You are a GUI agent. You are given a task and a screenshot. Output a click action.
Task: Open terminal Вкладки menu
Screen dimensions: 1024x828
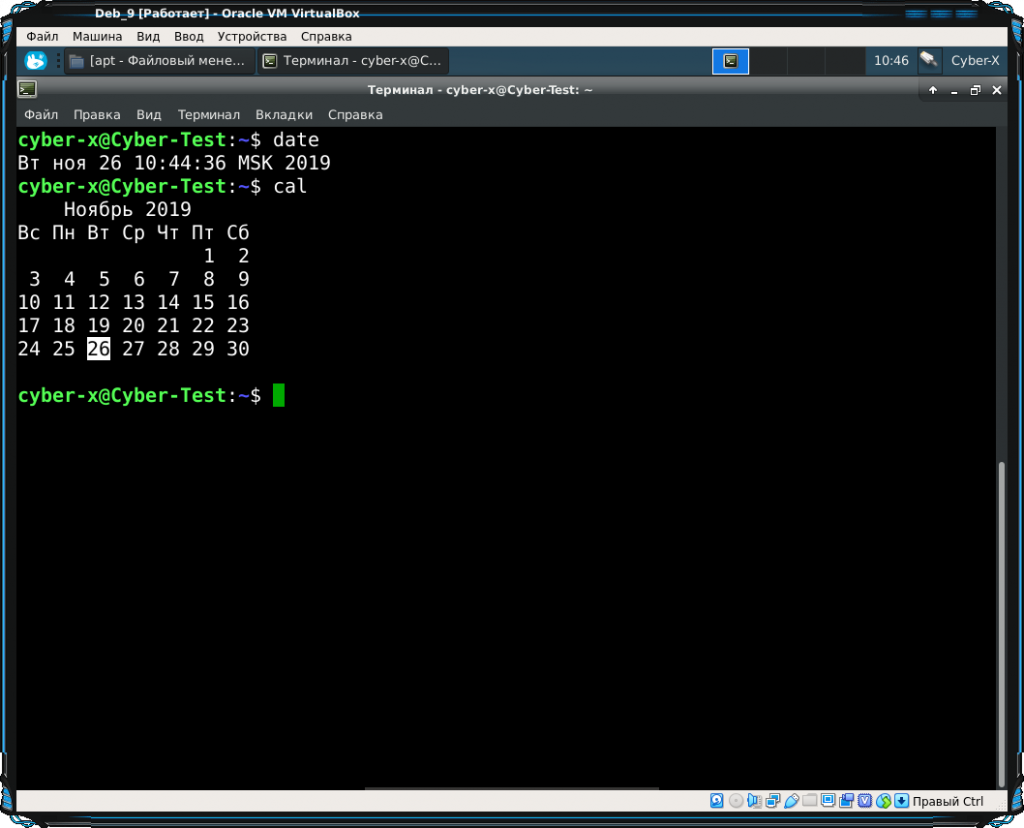pyautogui.click(x=284, y=115)
